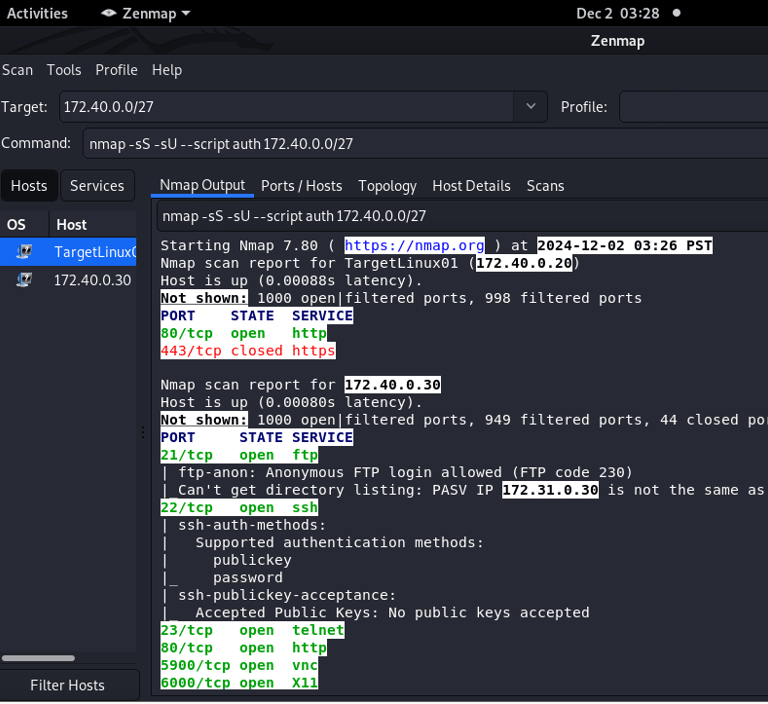The height and width of the screenshot is (704, 768).
Task: Switch to the Ports / Hosts tab
Action: [302, 186]
